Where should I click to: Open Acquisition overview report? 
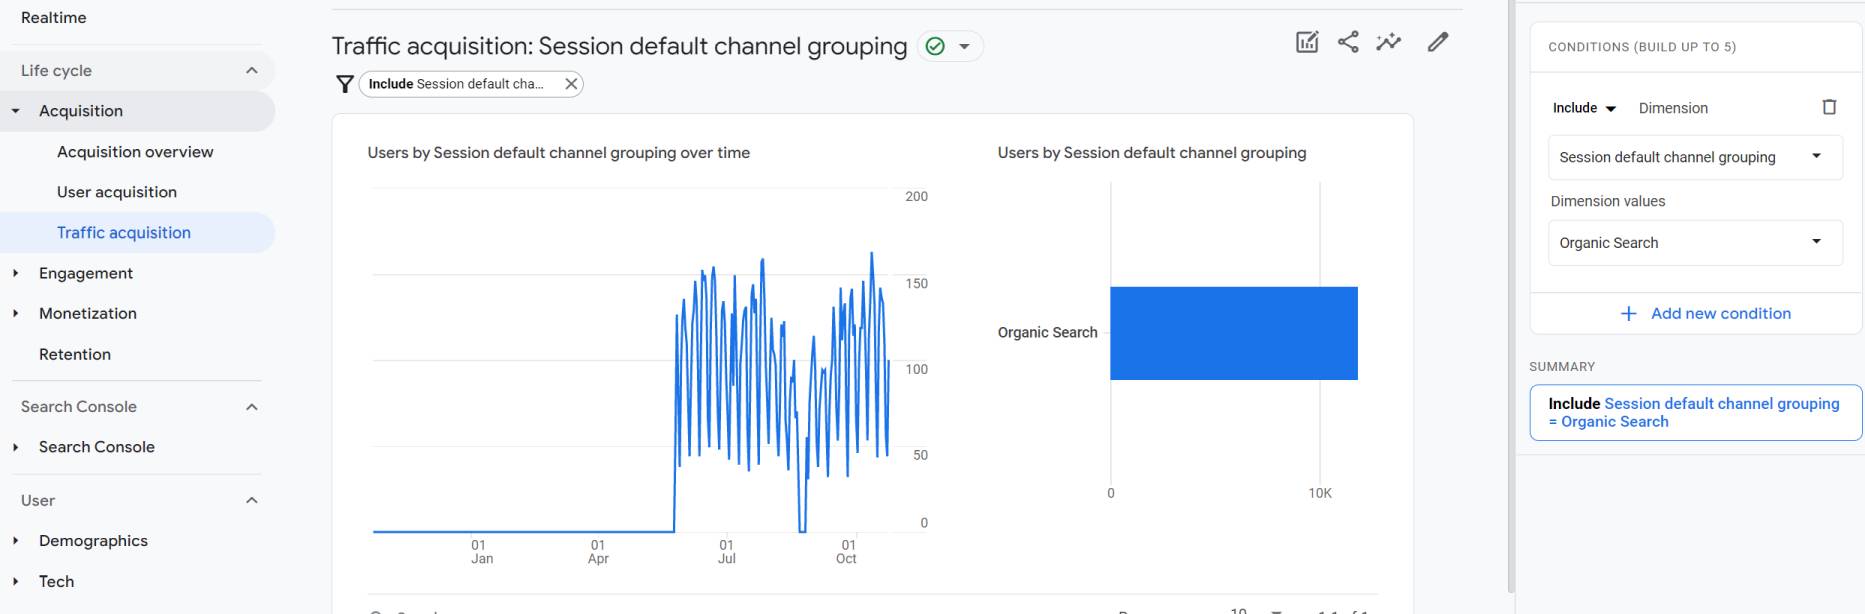click(135, 152)
